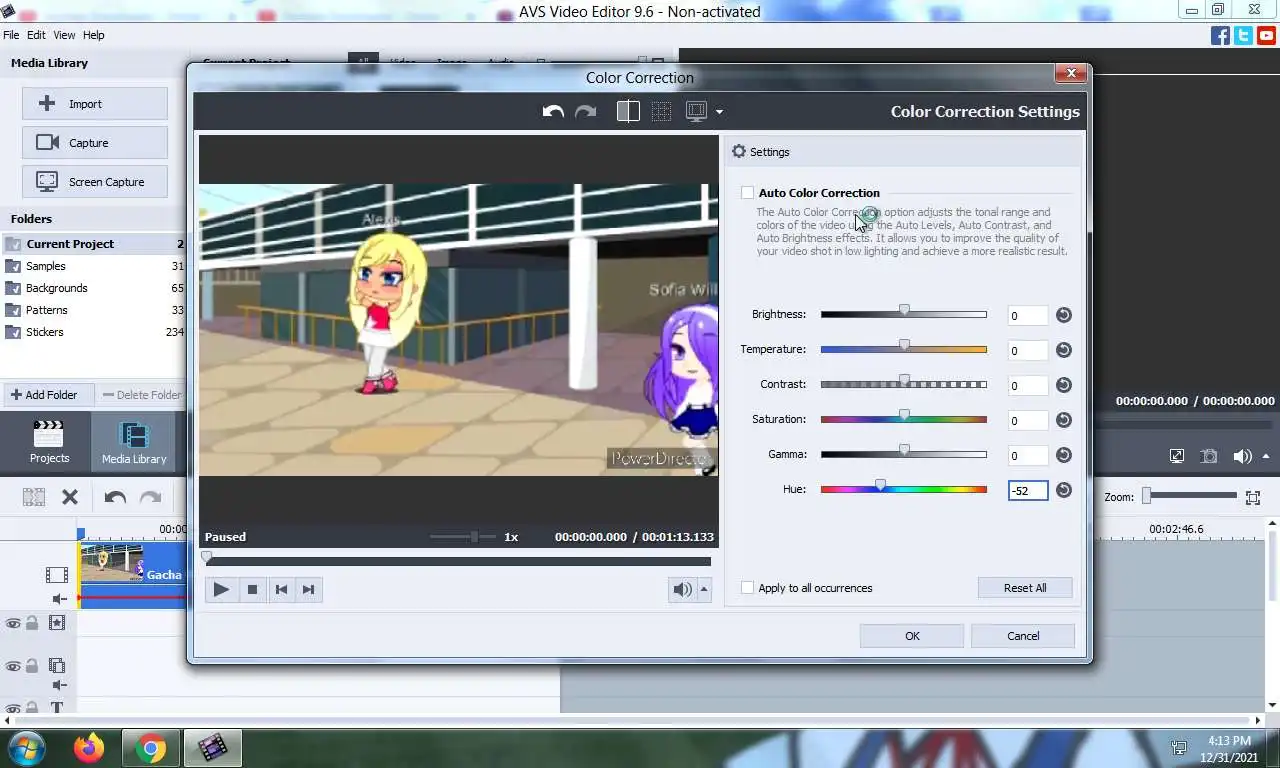The width and height of the screenshot is (1280, 768).
Task: Click the Capture button
Action: [95, 143]
